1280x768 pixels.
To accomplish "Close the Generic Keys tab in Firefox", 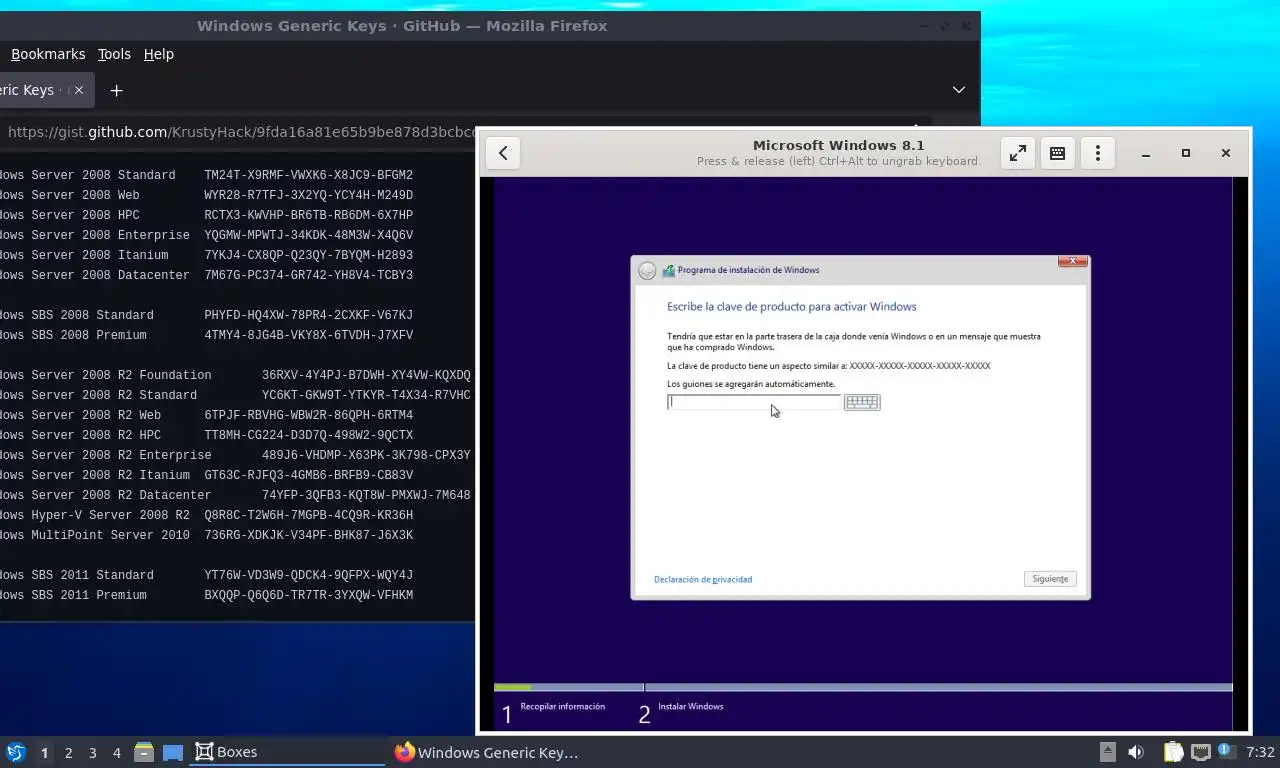I will (79, 90).
